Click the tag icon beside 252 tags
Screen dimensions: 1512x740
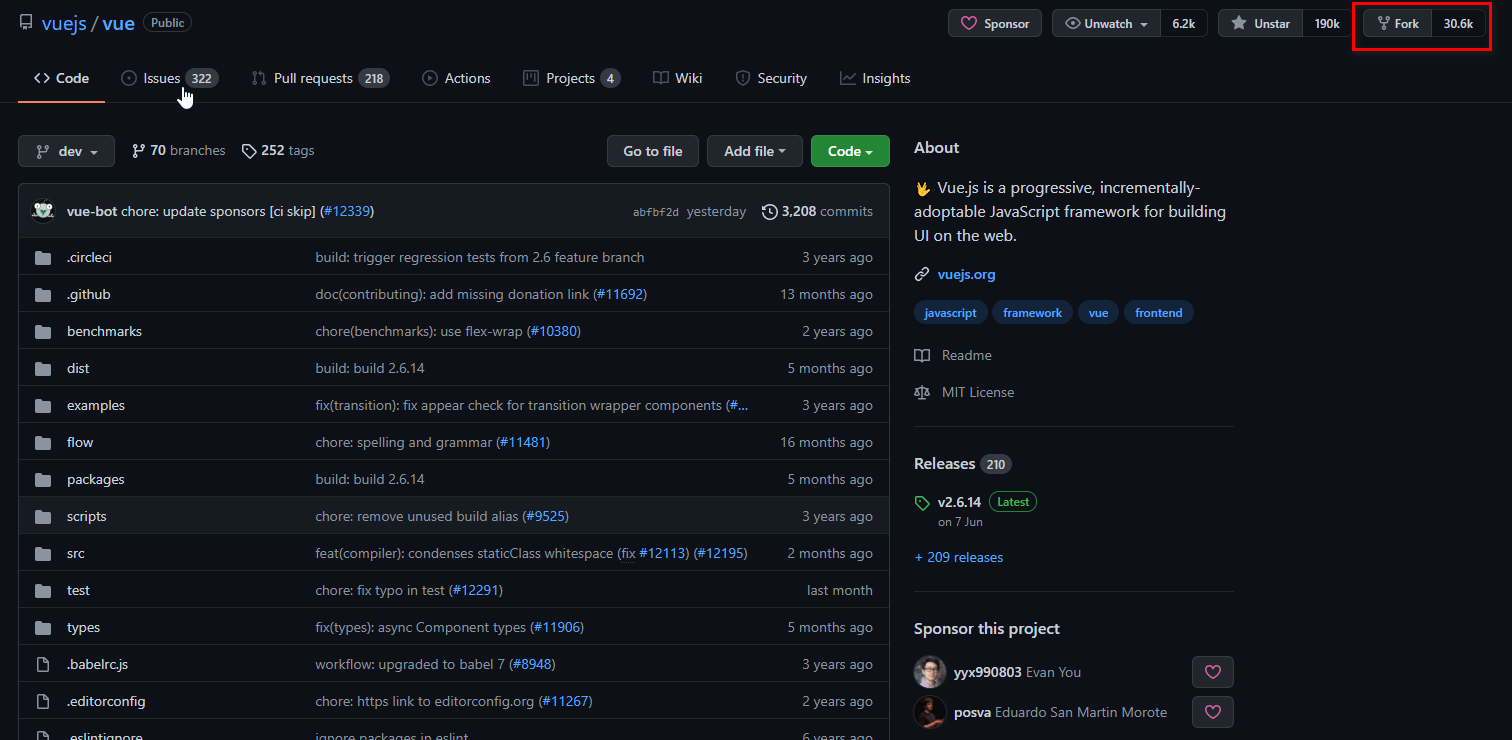(x=248, y=151)
